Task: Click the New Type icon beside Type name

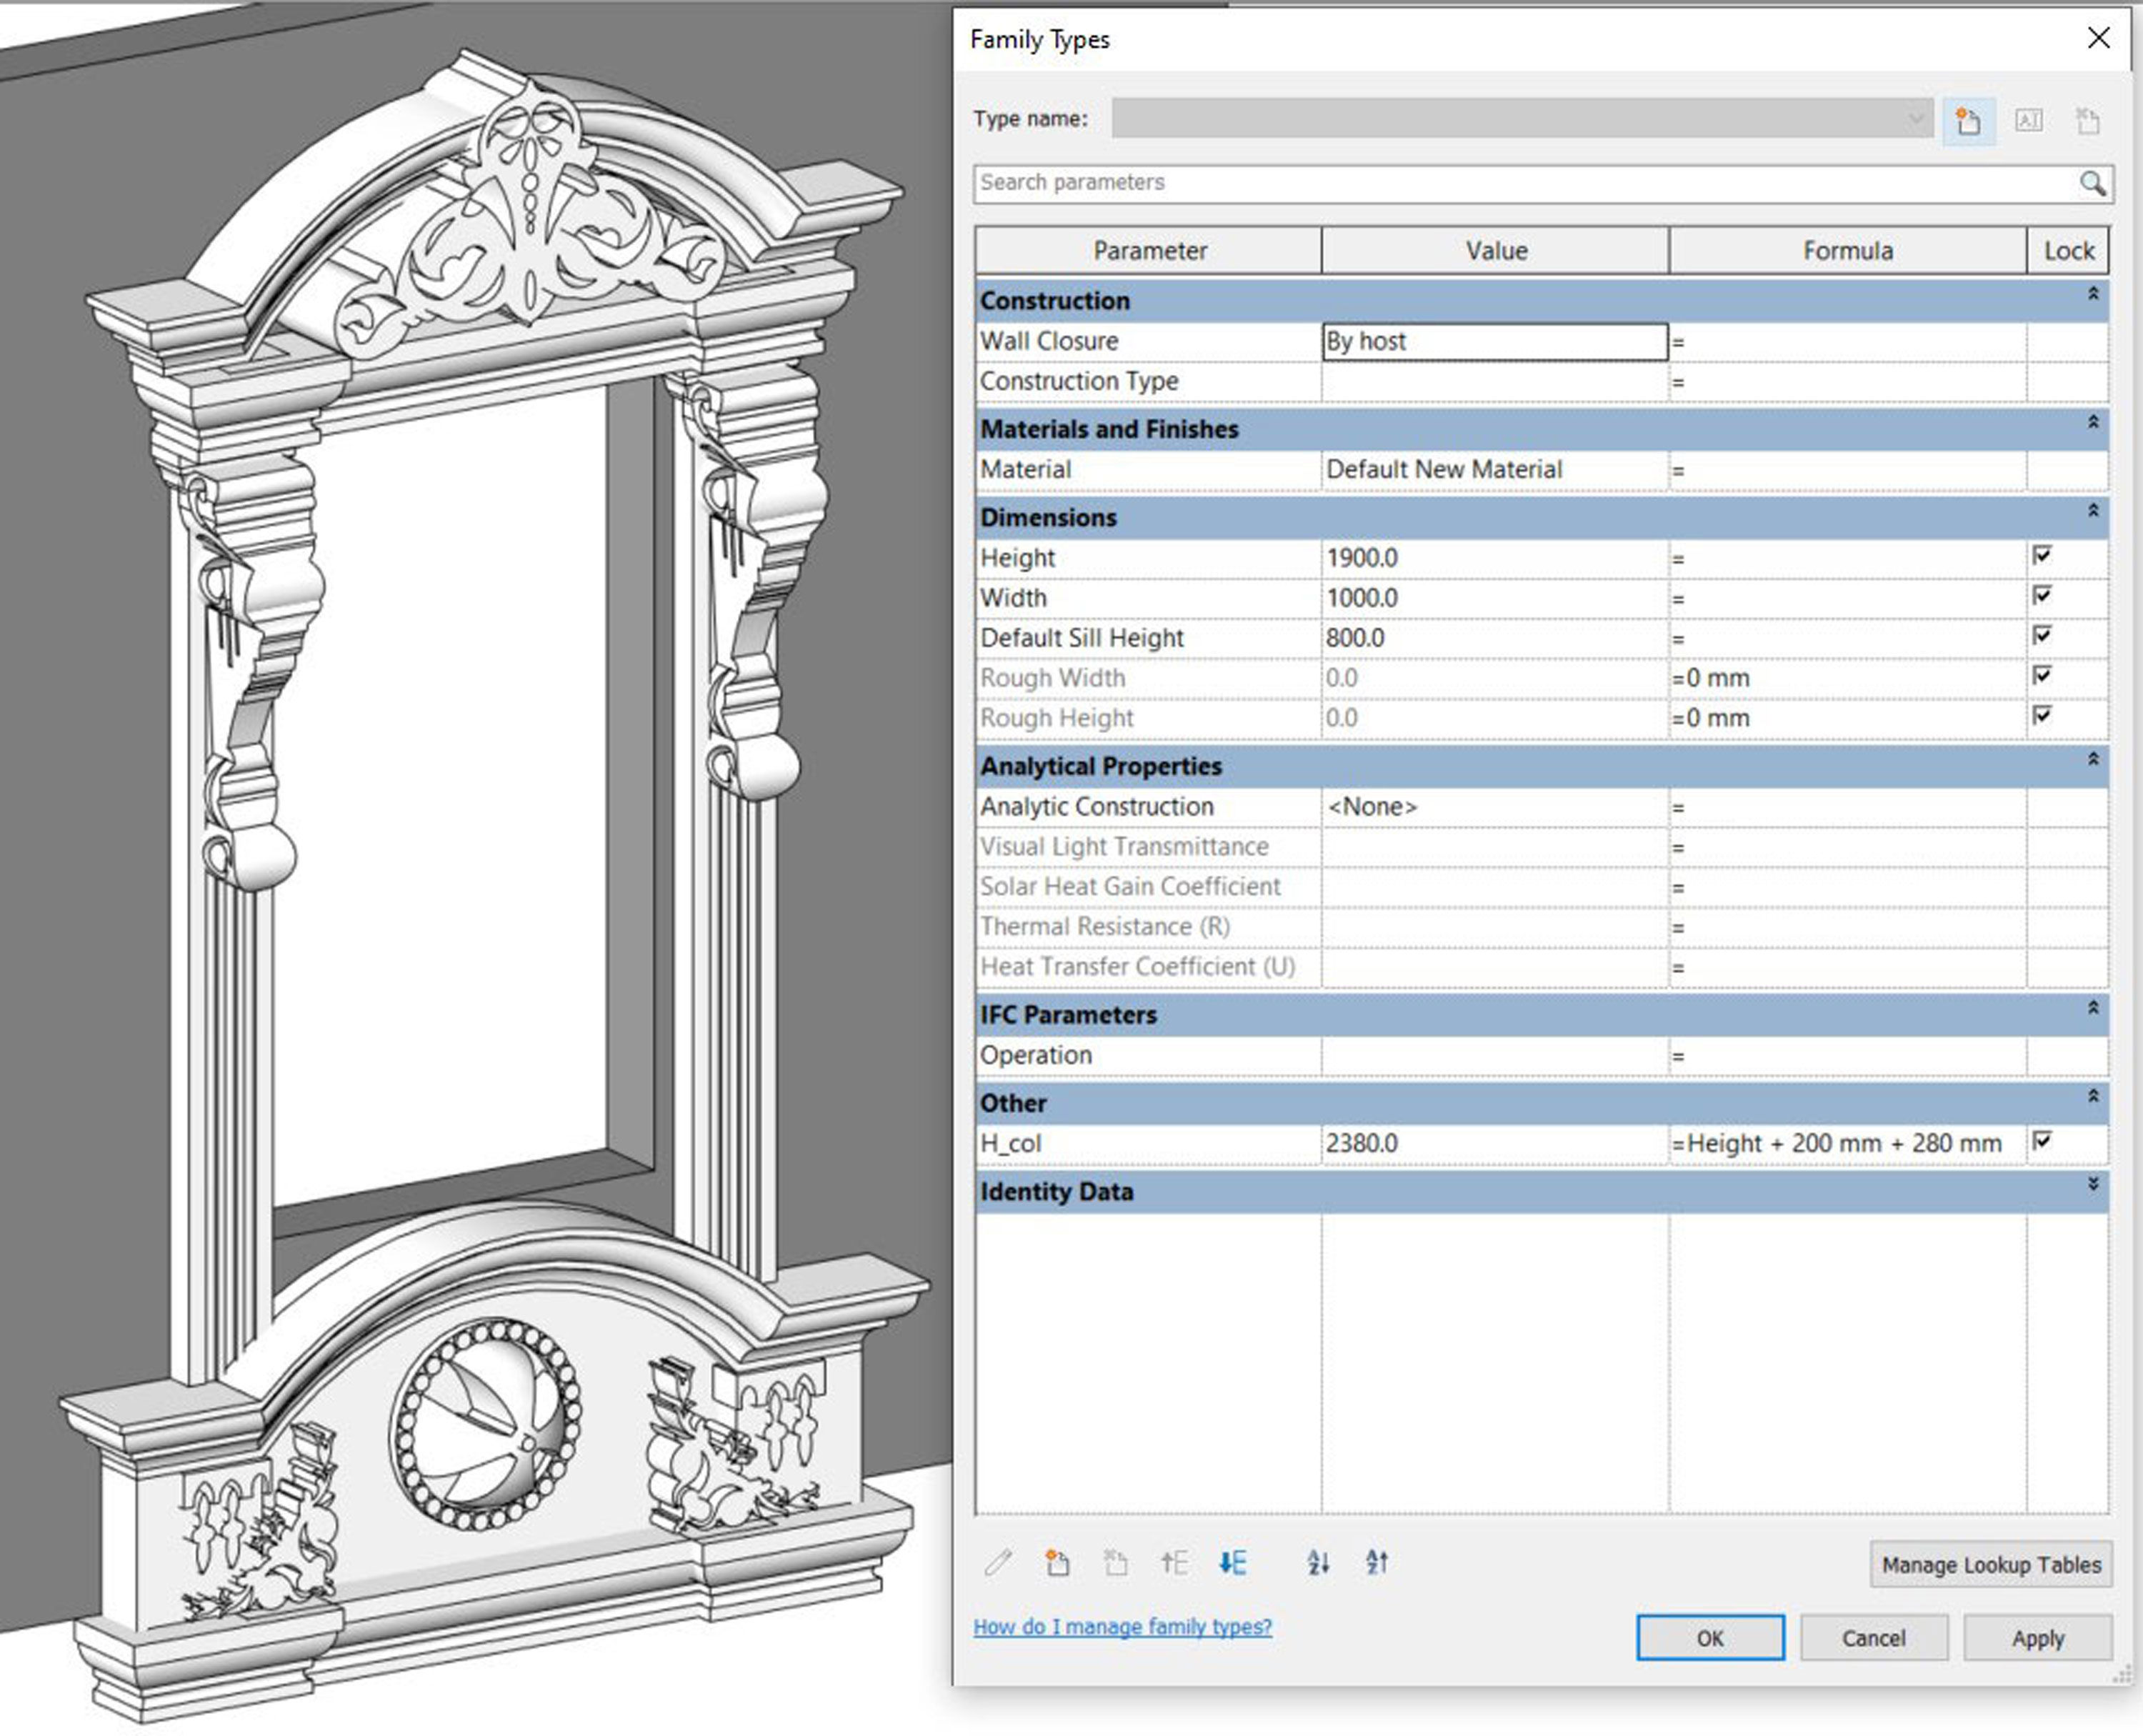Action: [x=1968, y=121]
